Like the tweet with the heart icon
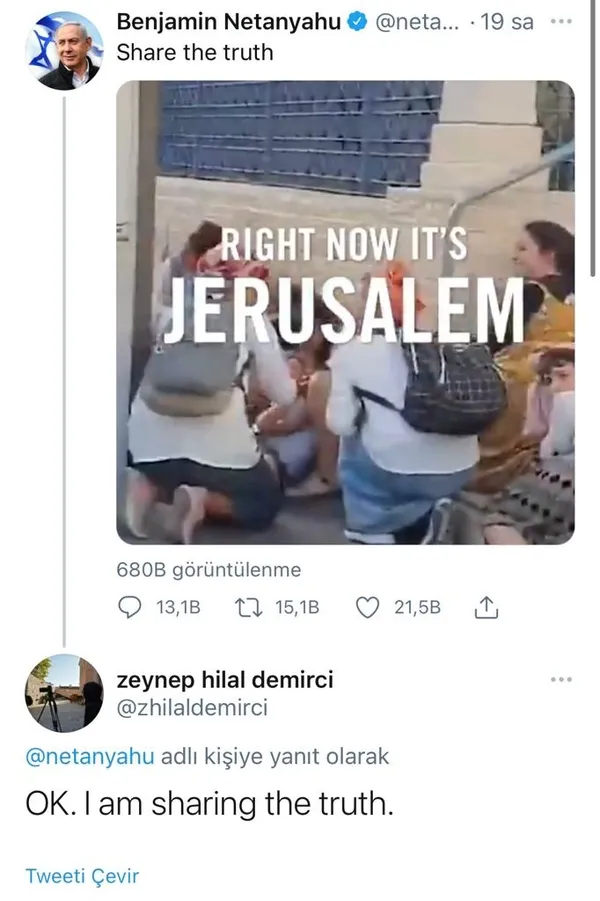 tap(368, 607)
